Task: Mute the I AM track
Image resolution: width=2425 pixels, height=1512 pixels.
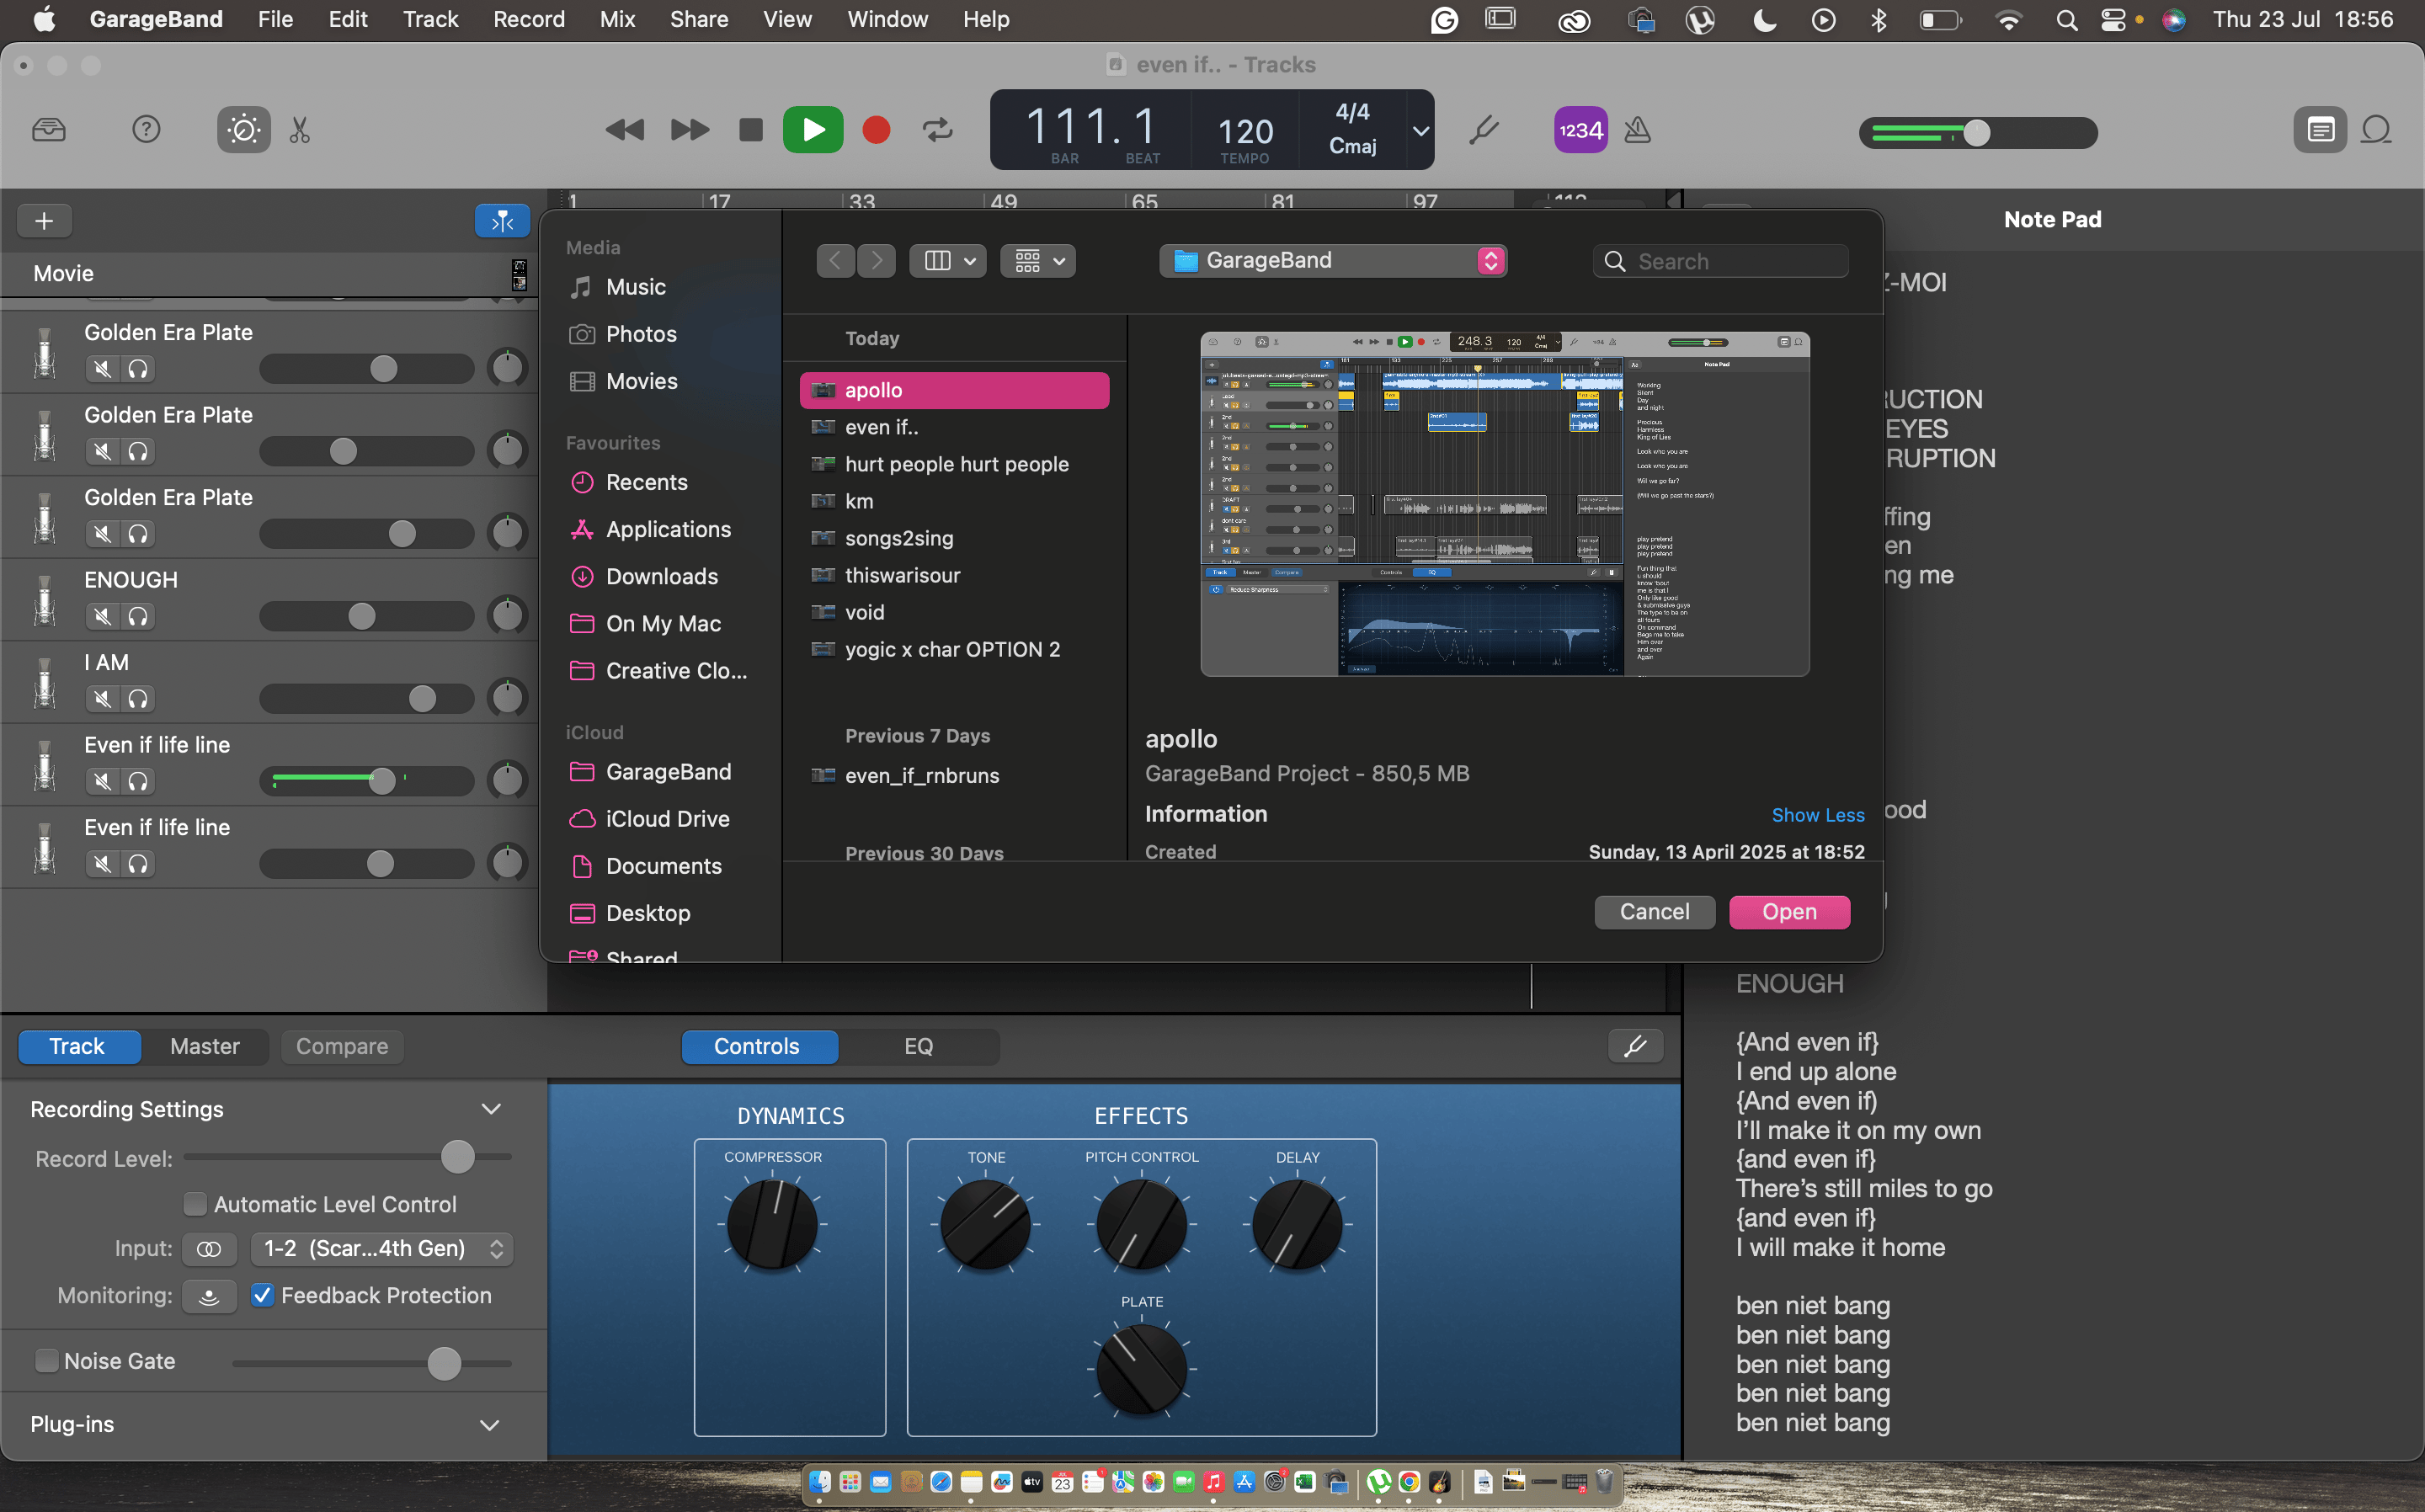Action: pos(102,699)
